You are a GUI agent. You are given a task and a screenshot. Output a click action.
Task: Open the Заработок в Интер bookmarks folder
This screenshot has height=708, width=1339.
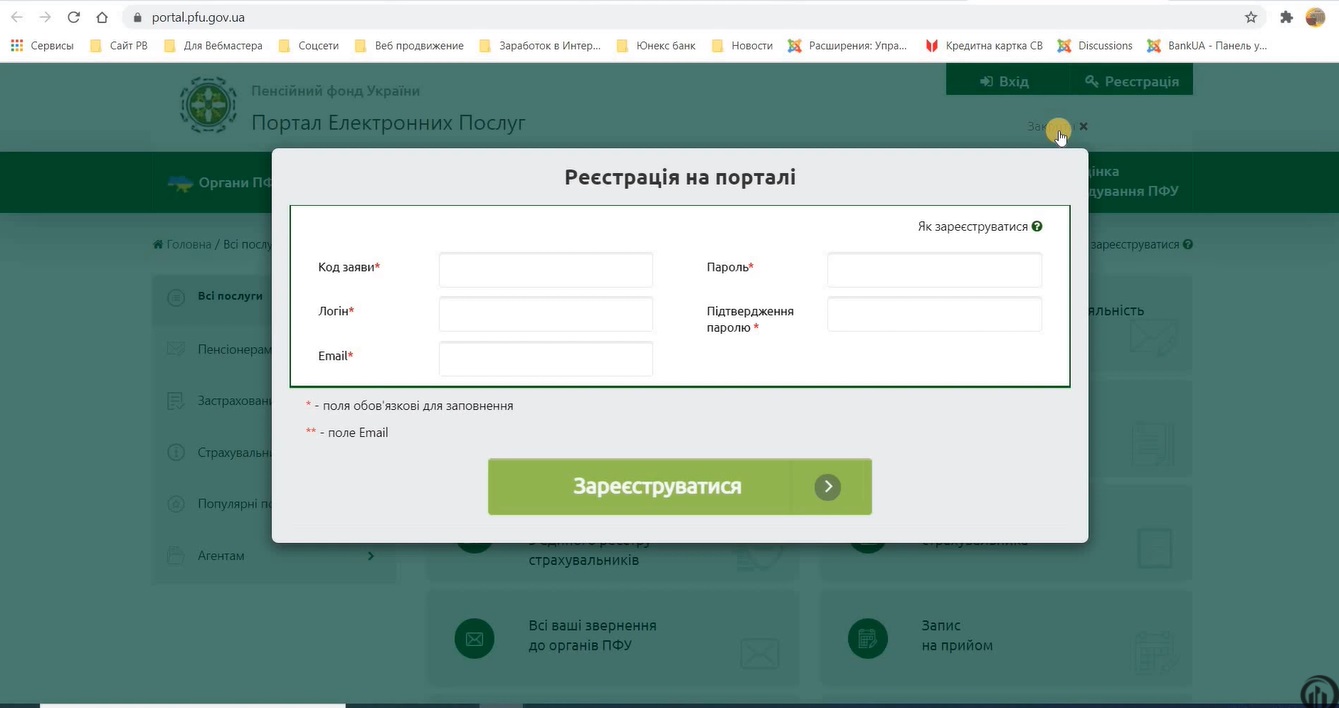tap(550, 45)
